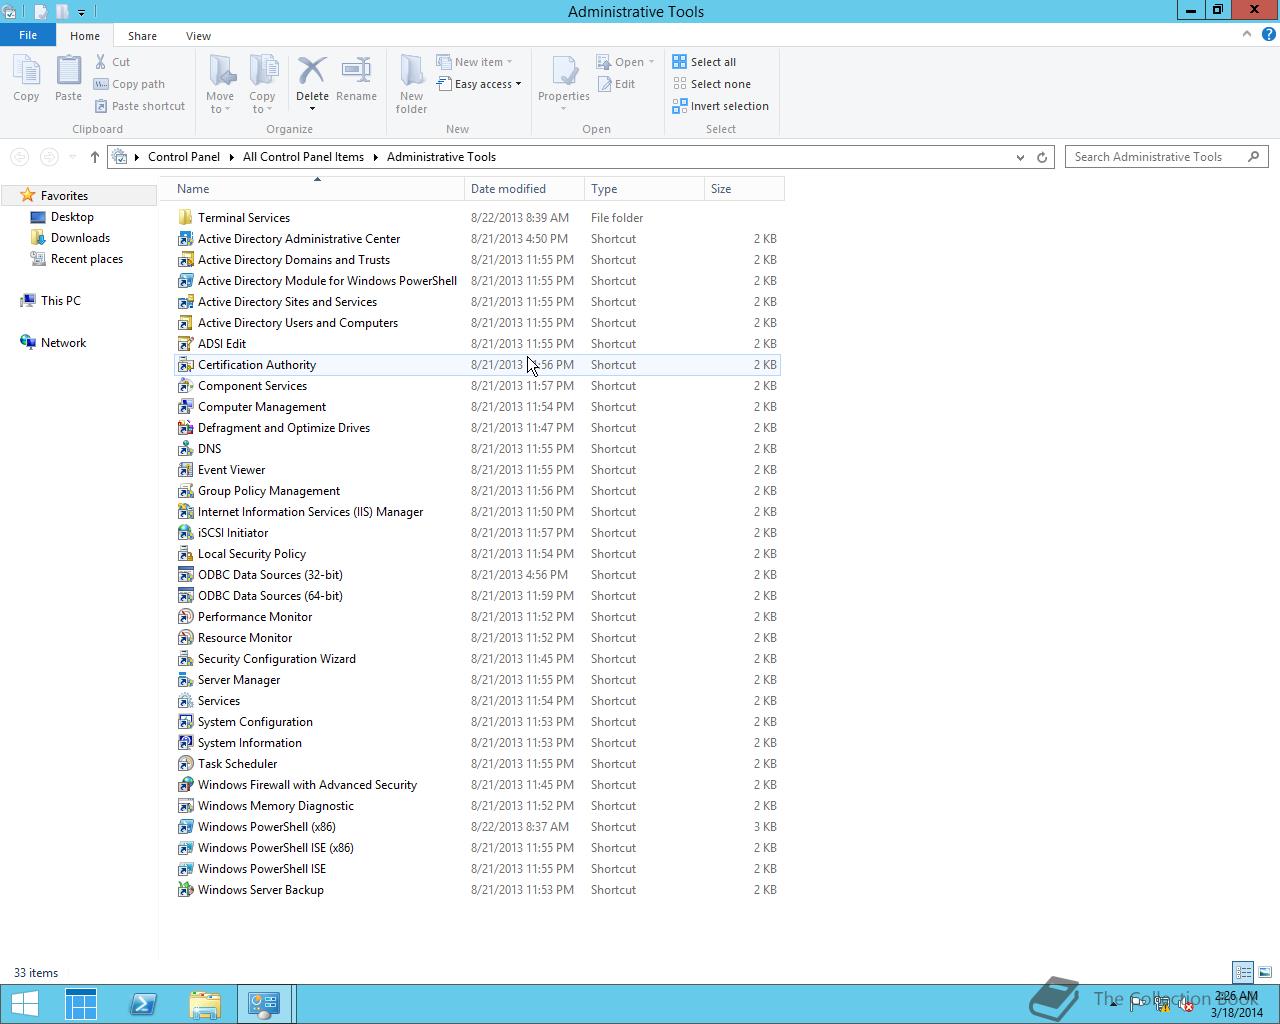Switch to the Share ribbon tab
1280x1024 pixels.
pyautogui.click(x=142, y=36)
